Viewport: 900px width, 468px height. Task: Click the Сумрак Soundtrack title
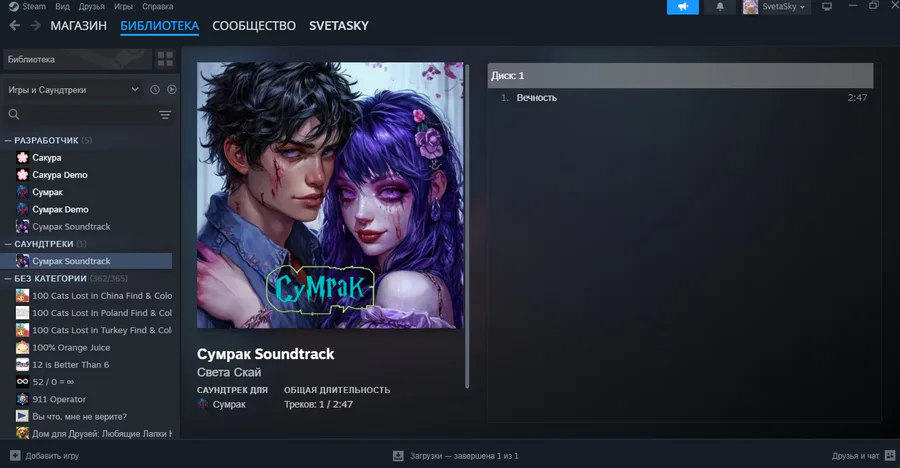pyautogui.click(x=265, y=354)
